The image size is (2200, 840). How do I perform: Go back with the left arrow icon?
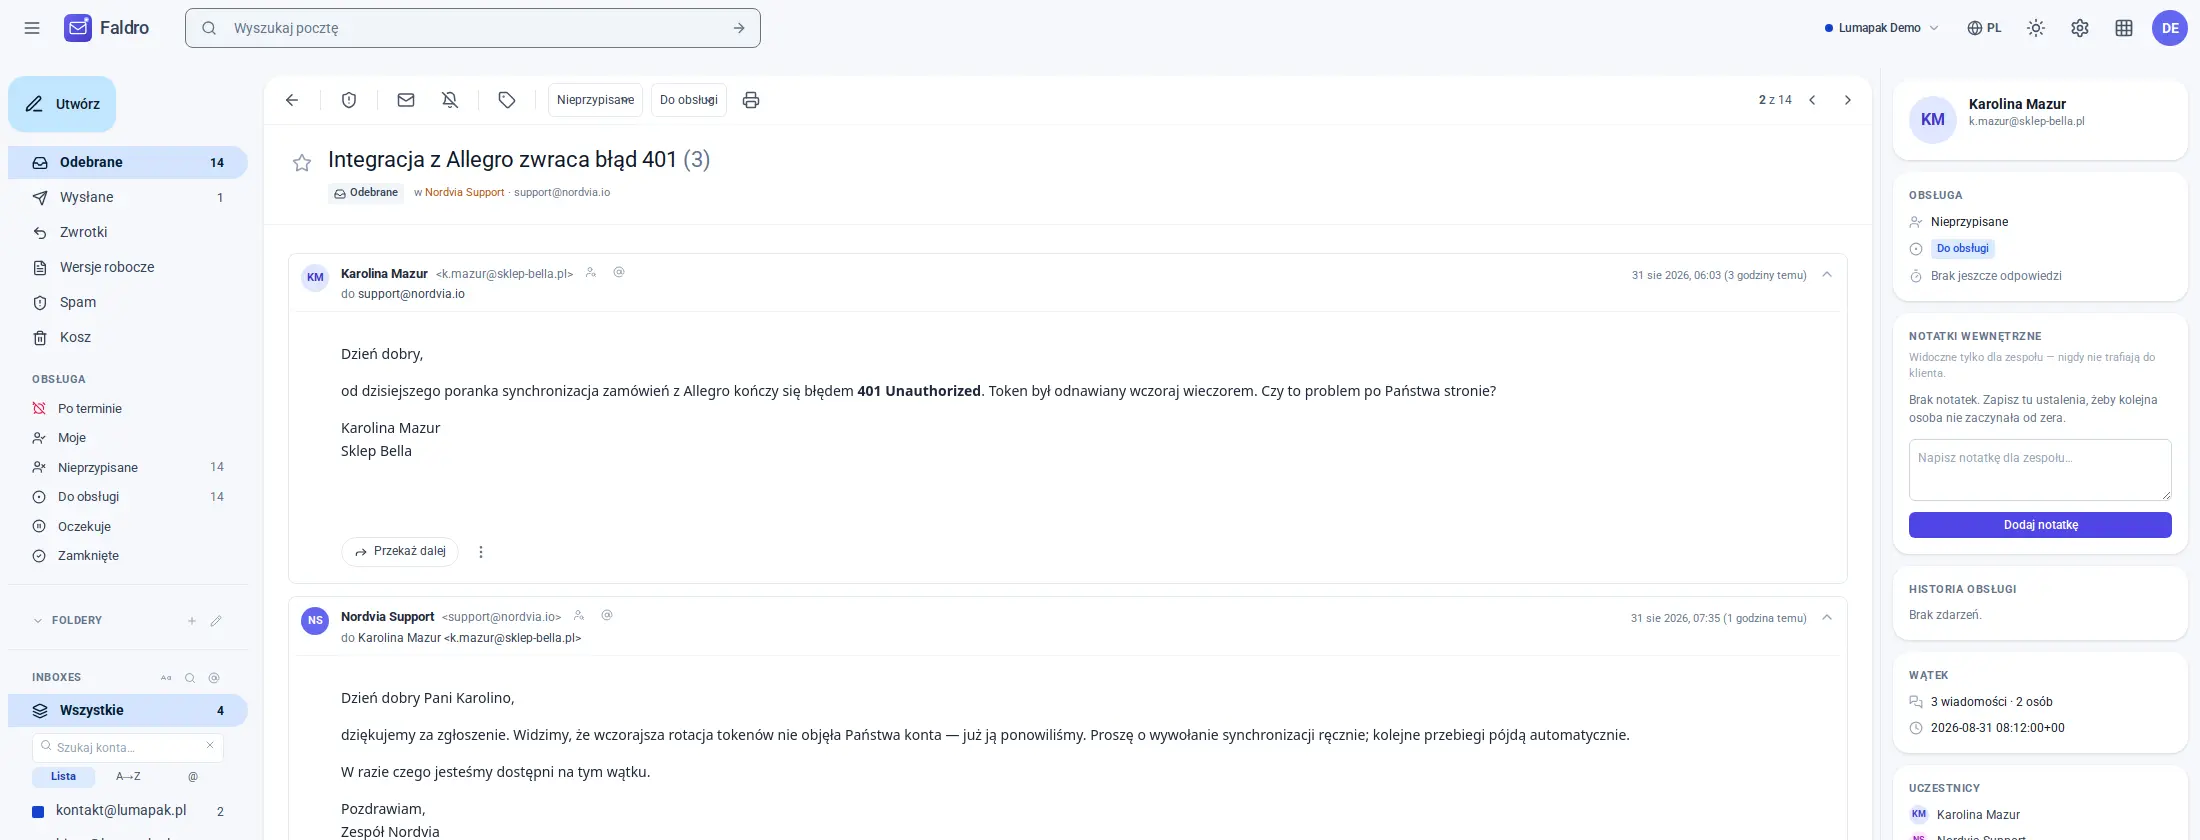coord(292,100)
